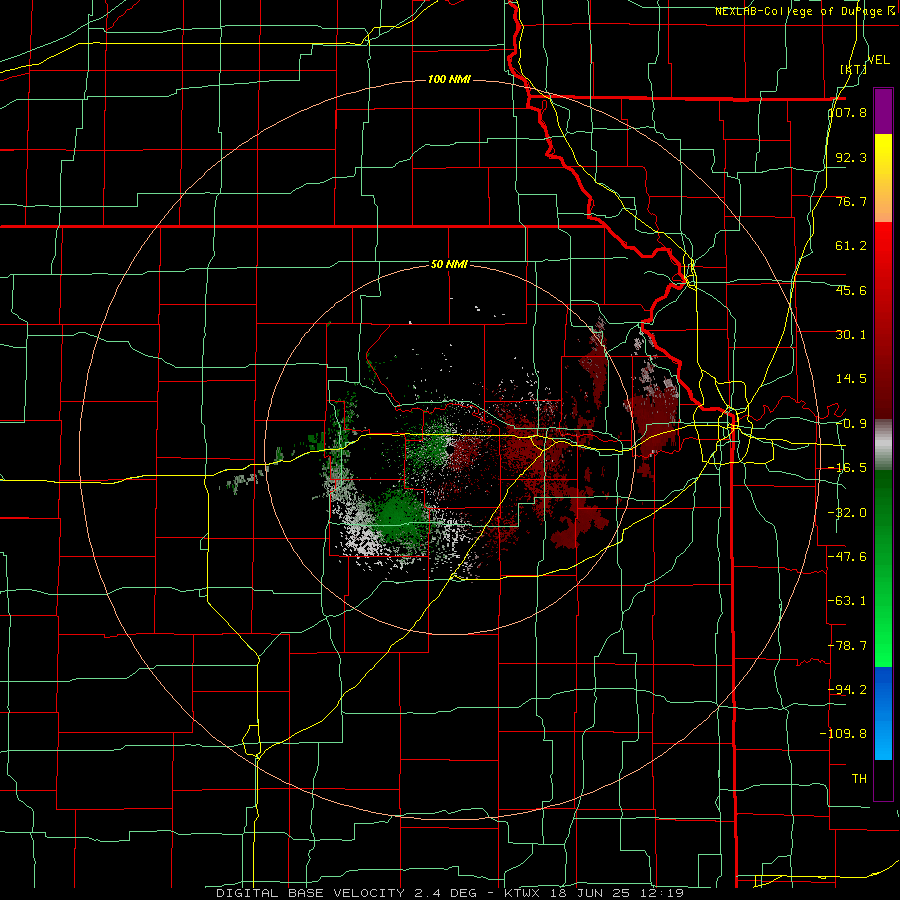The height and width of the screenshot is (900, 900).
Task: Click the DIGITAL BASE VELOCITY product title
Action: coord(311,893)
